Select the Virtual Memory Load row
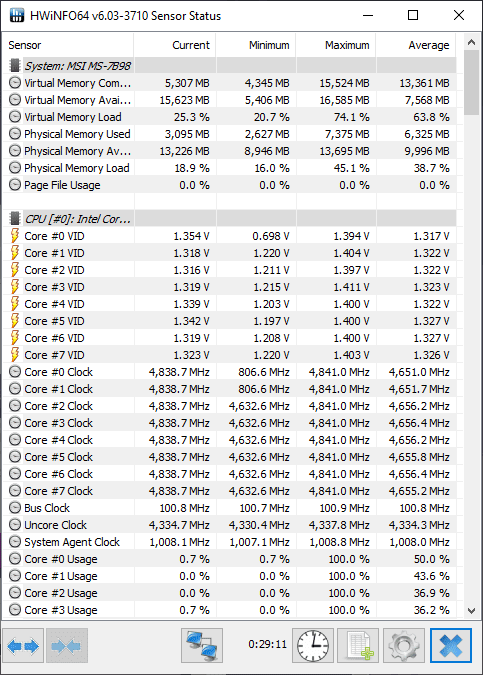This screenshot has height=675, width=483. tap(232, 117)
